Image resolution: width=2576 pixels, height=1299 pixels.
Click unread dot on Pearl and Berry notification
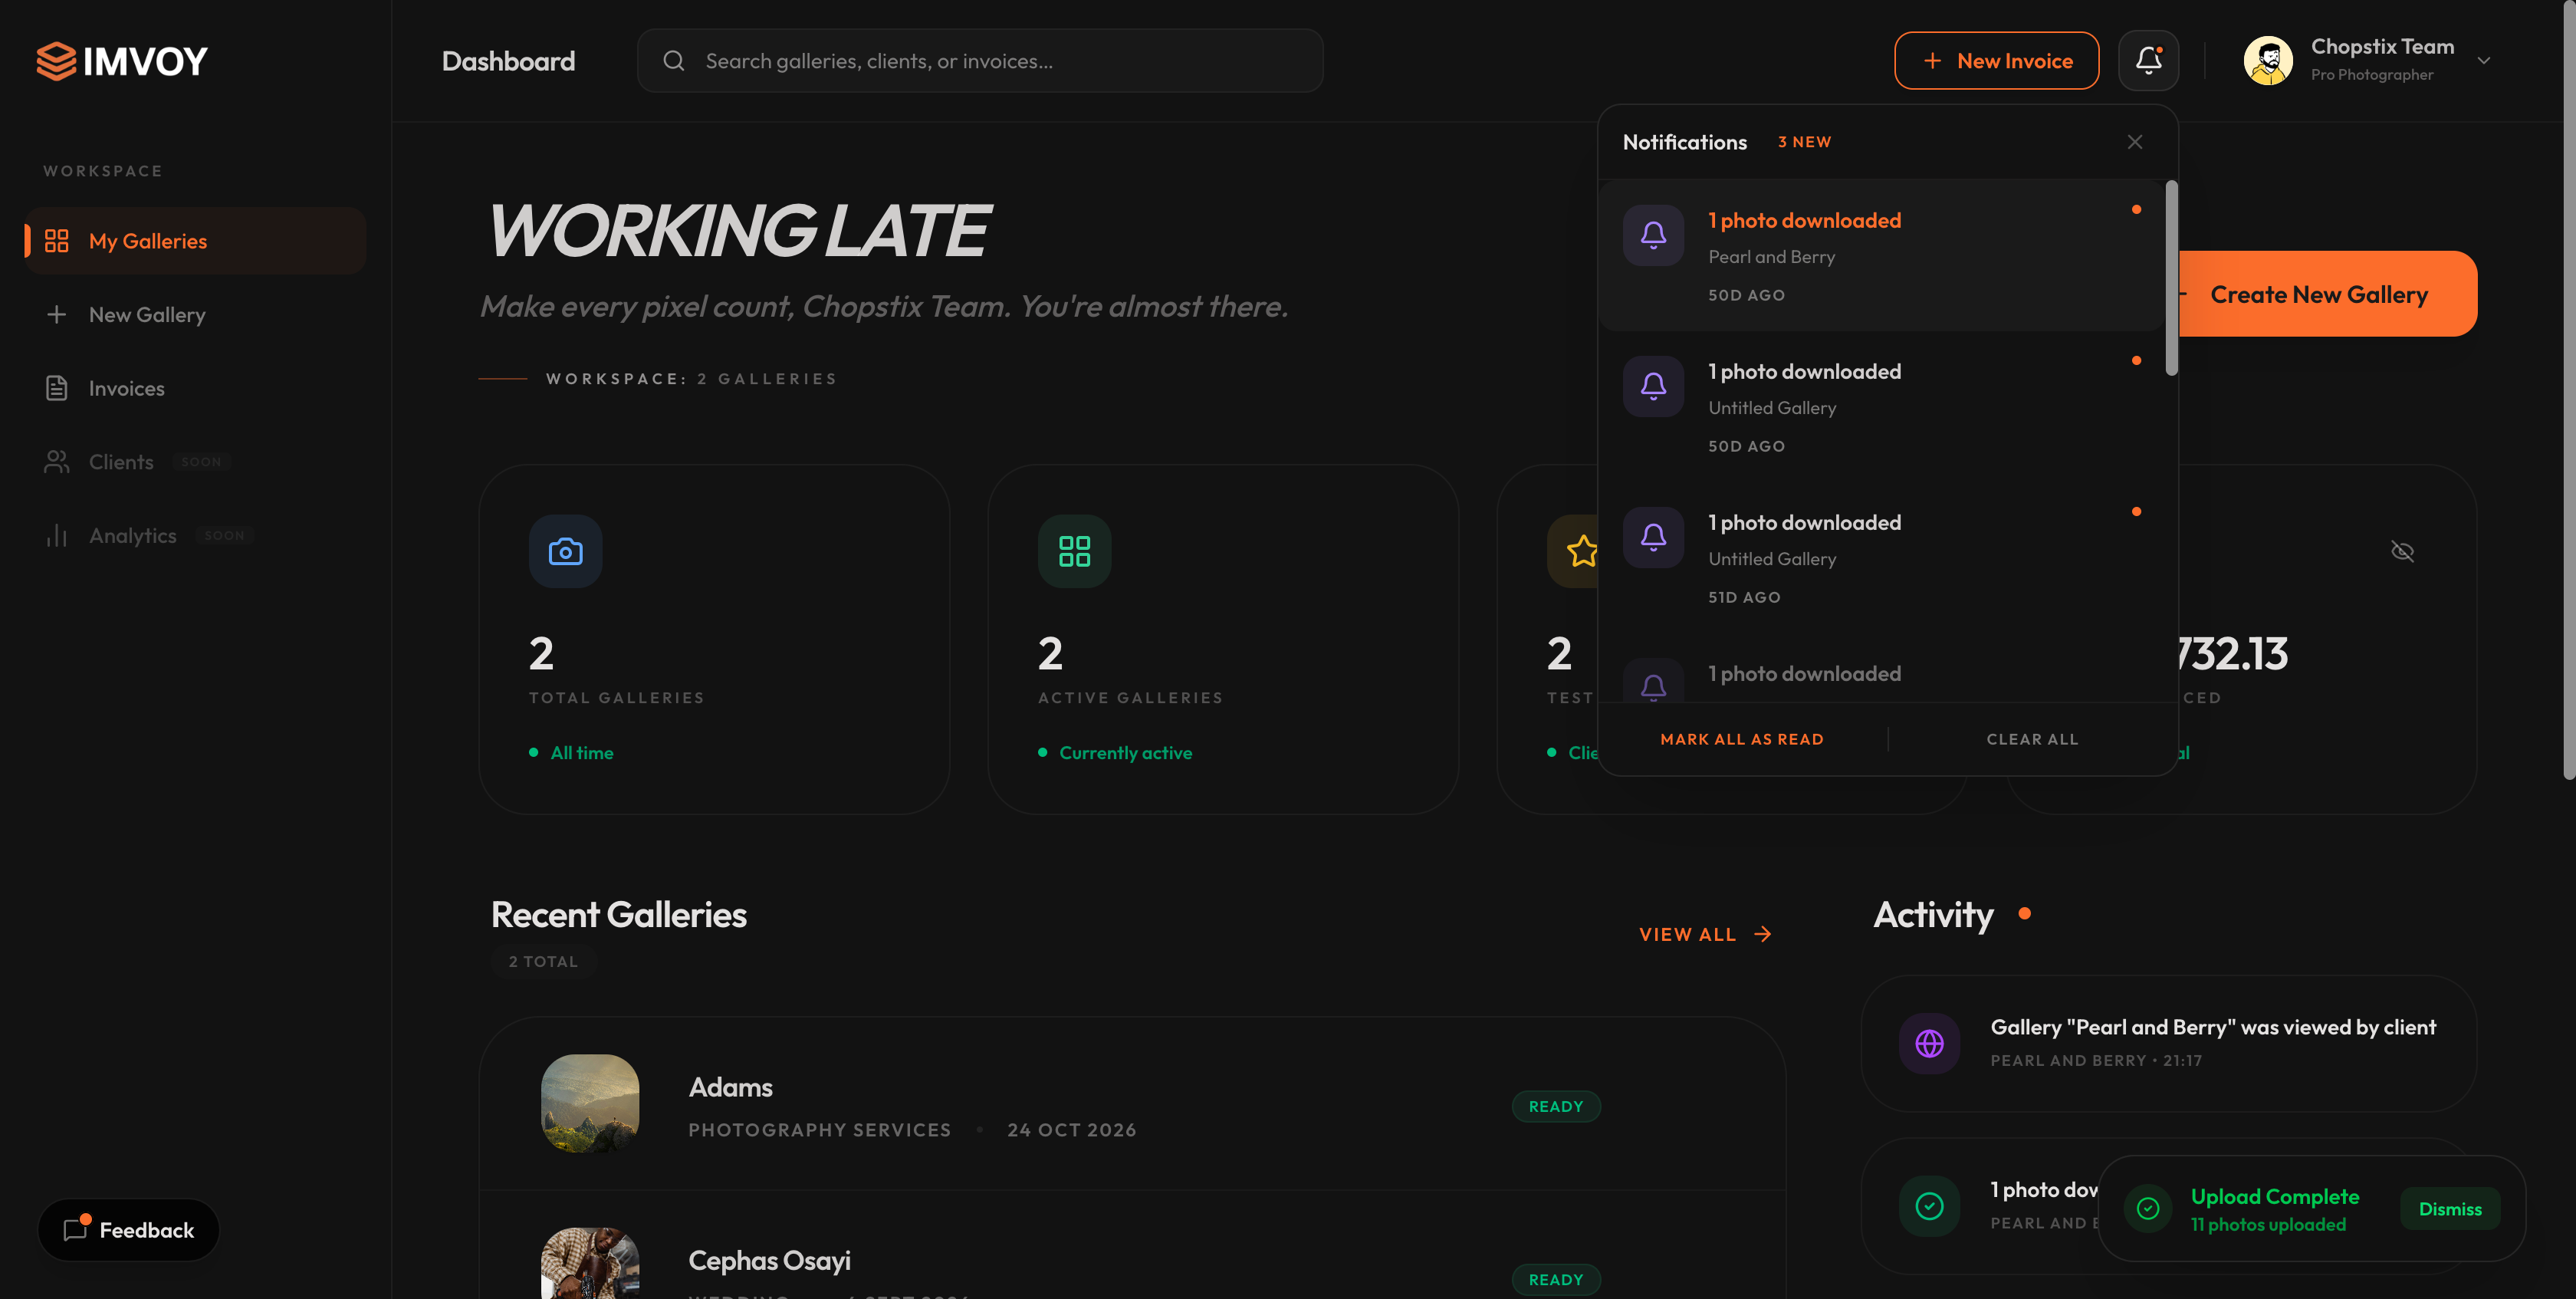pyautogui.click(x=2136, y=210)
